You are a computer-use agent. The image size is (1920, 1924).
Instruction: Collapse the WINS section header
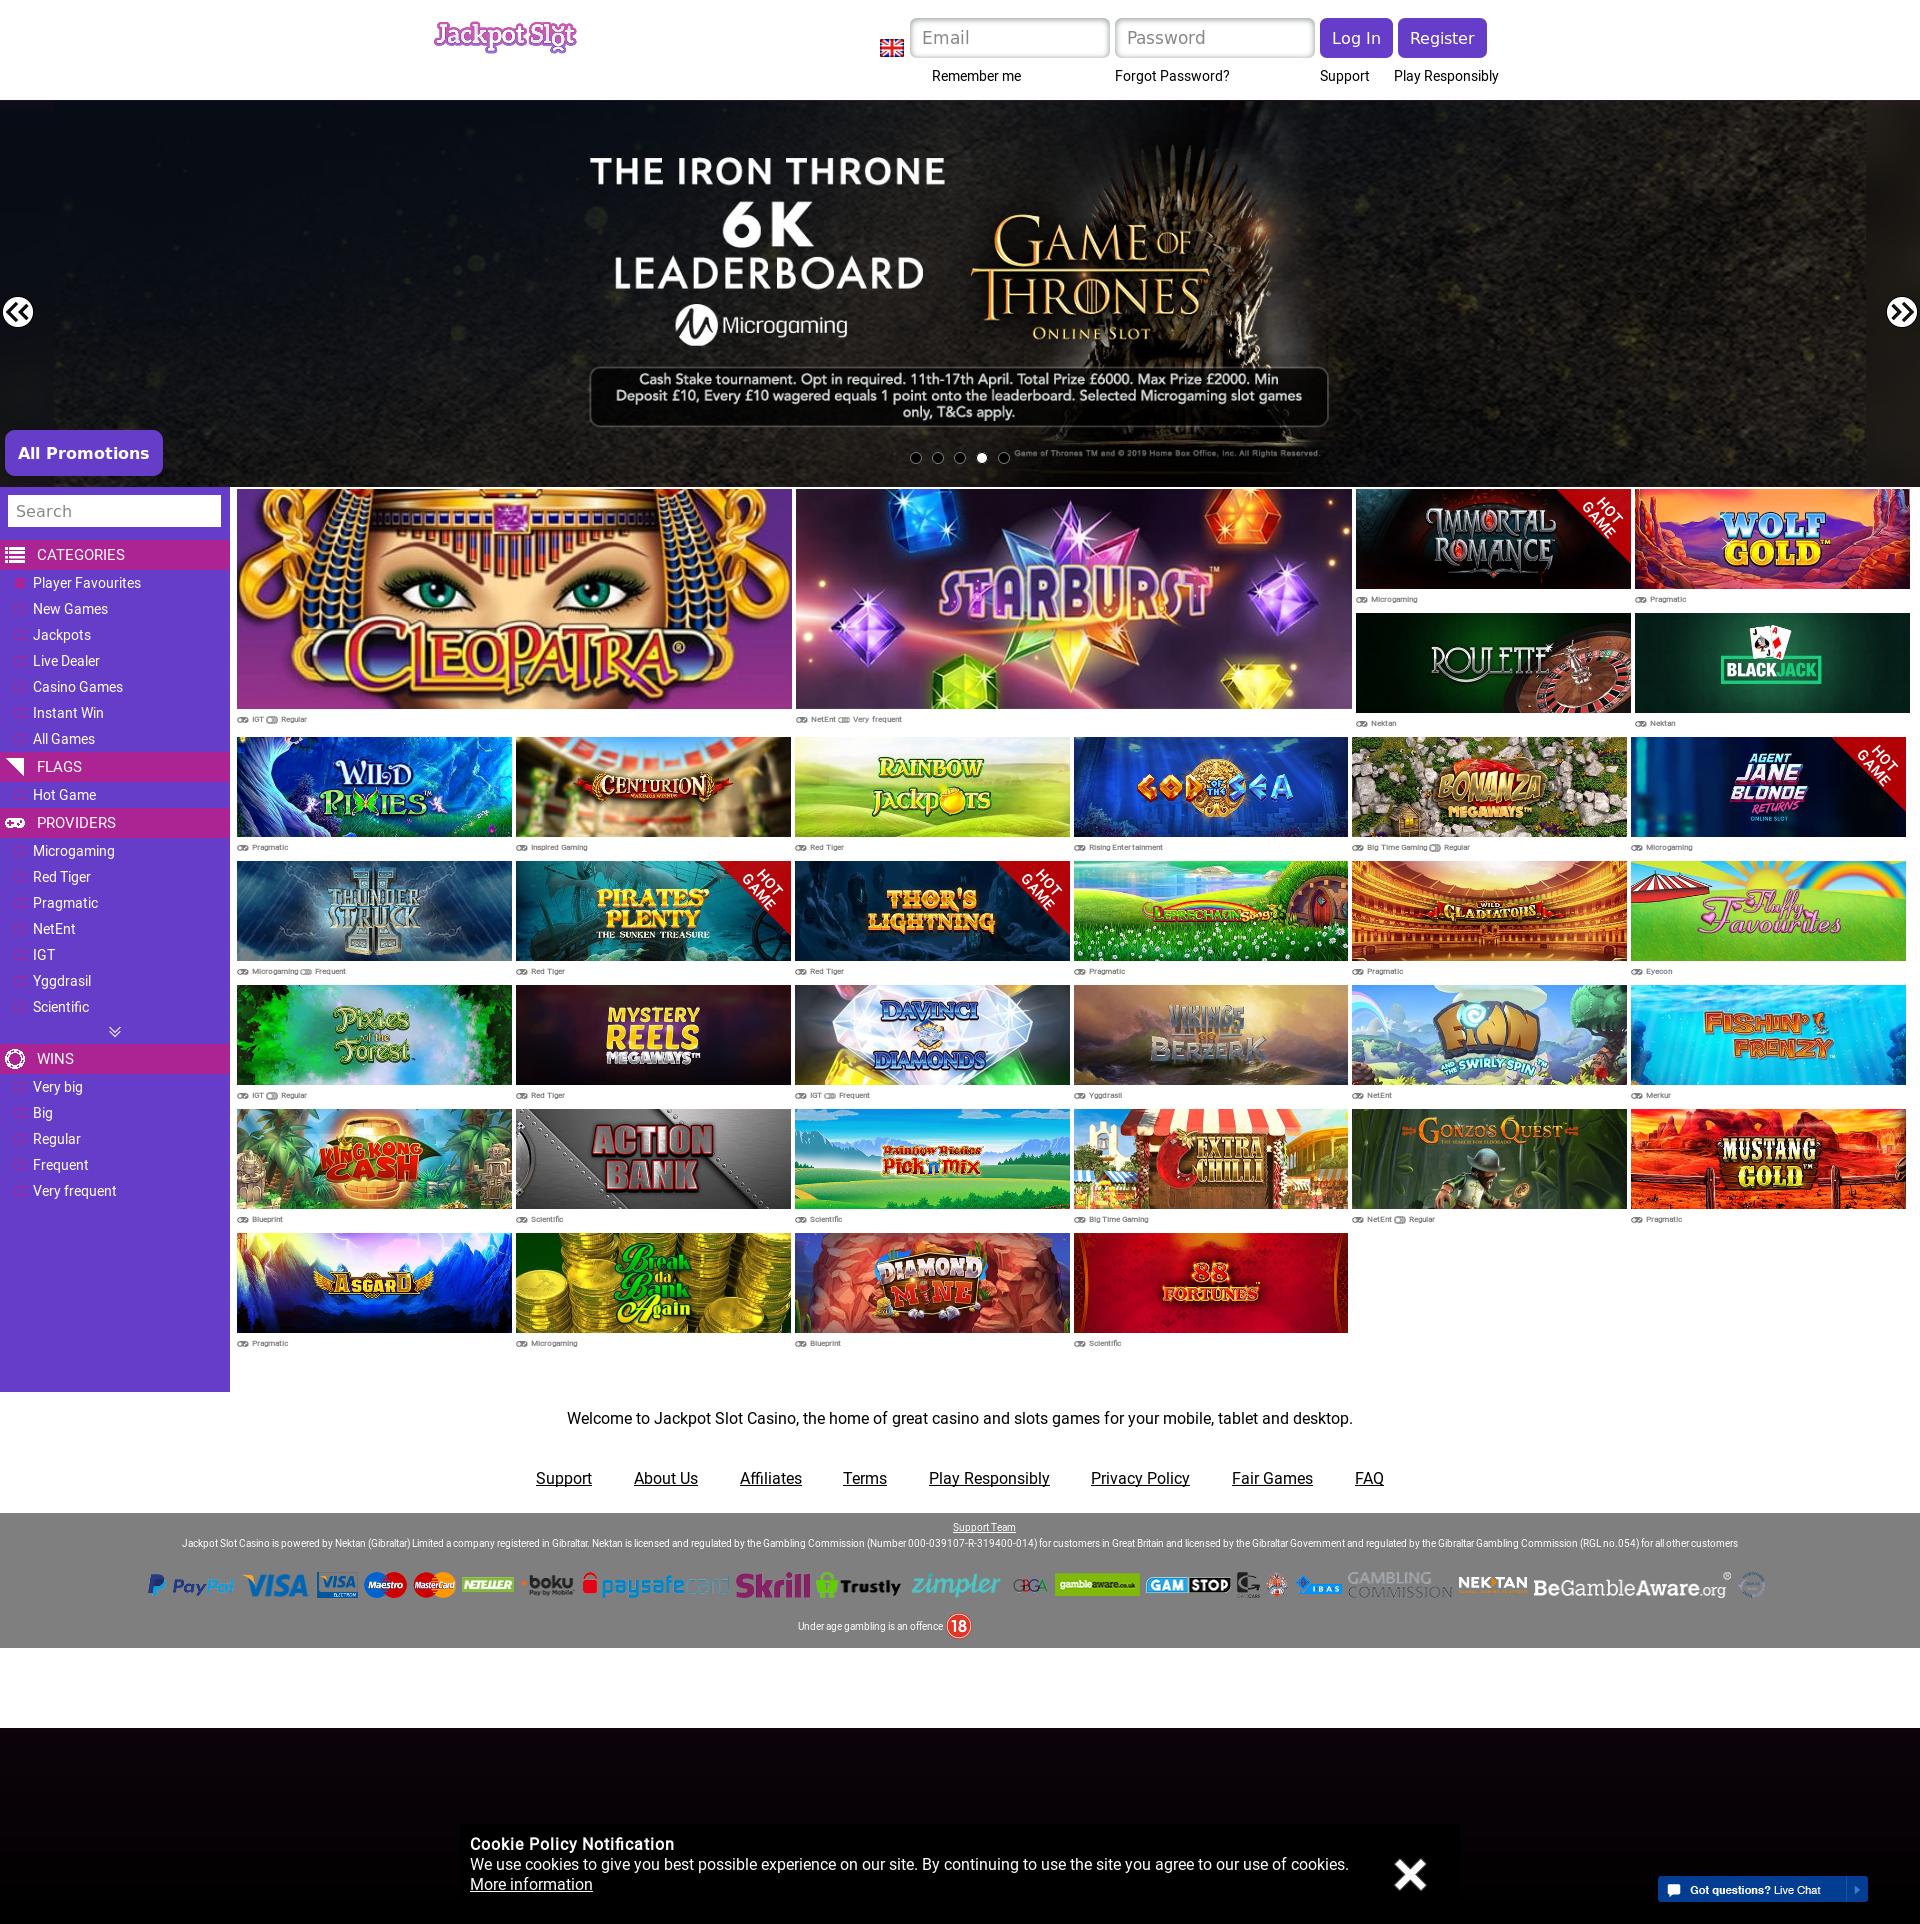click(115, 1059)
